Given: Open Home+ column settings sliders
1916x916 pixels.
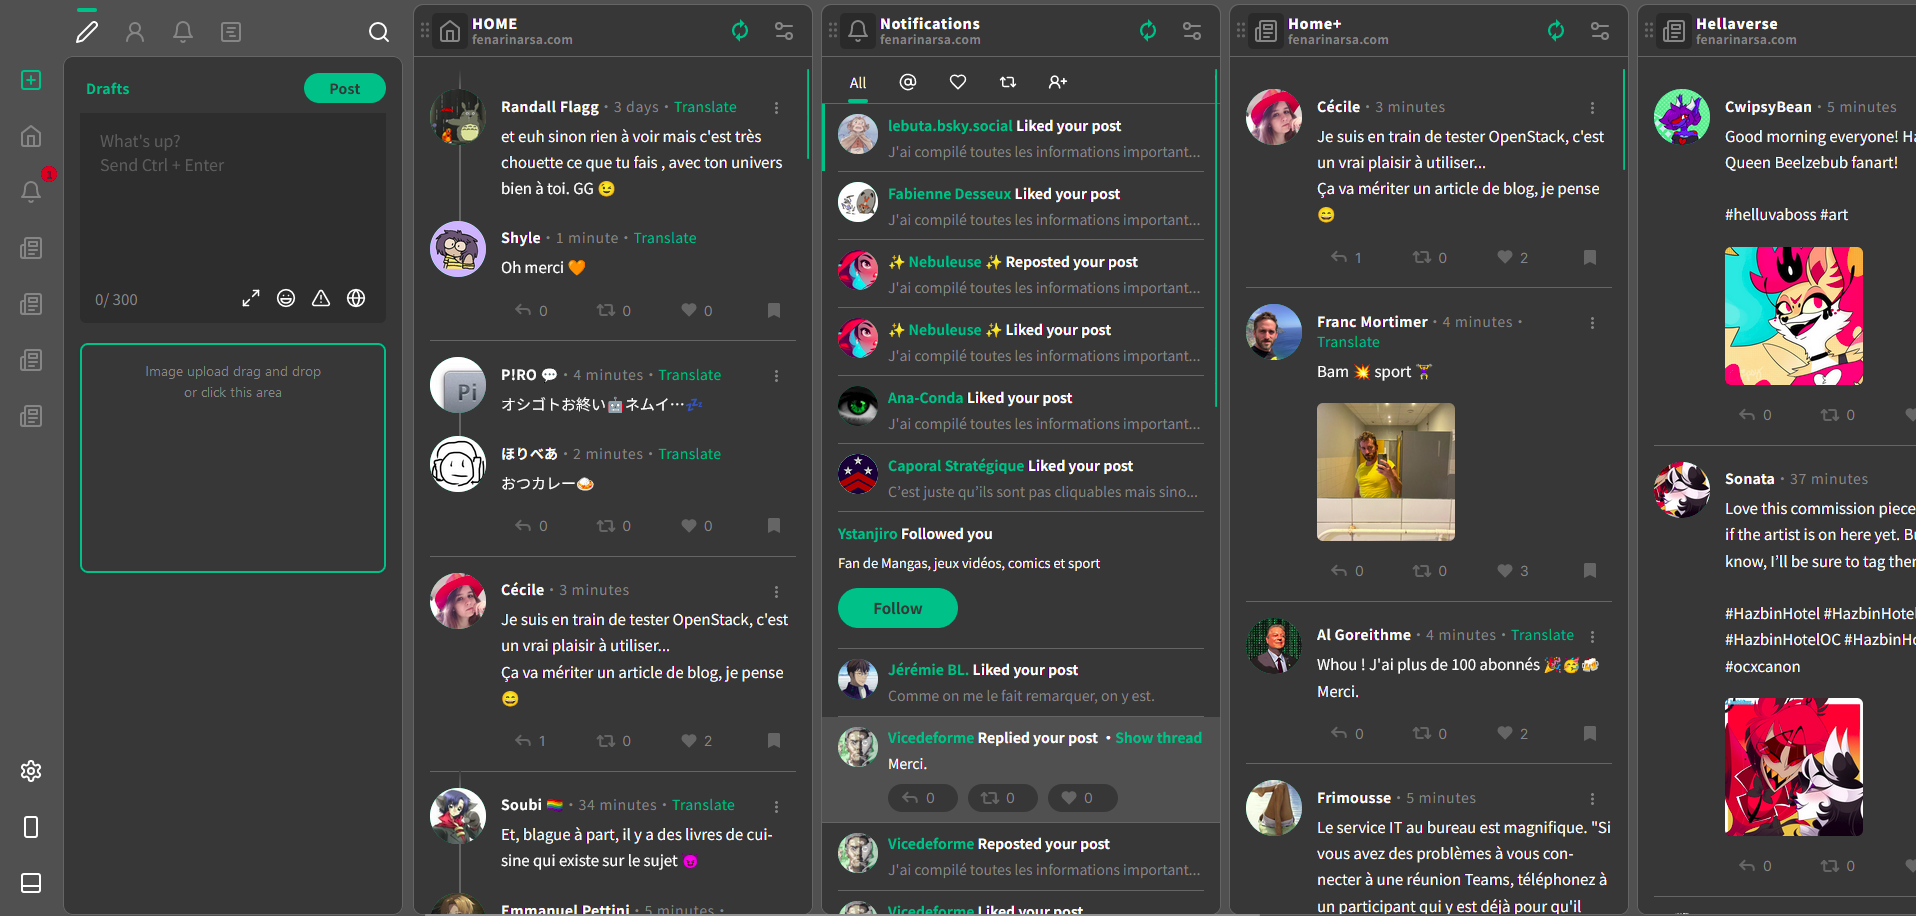Looking at the screenshot, I should 1600,31.
